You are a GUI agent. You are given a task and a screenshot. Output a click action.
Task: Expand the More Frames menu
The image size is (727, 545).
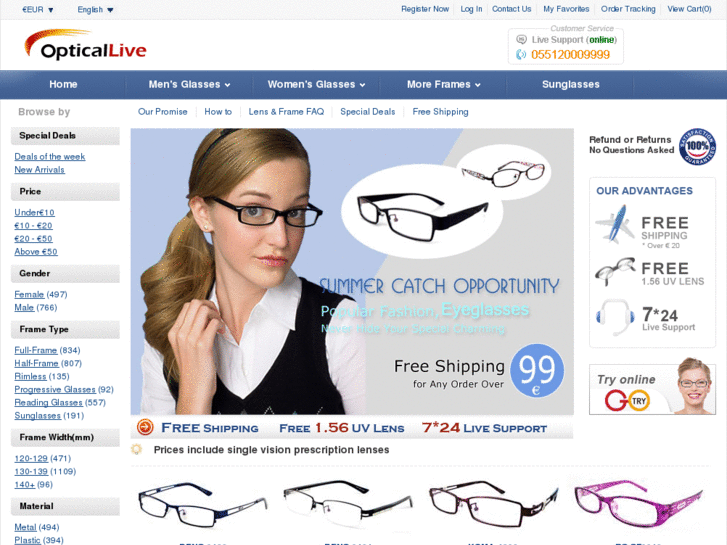coord(443,84)
